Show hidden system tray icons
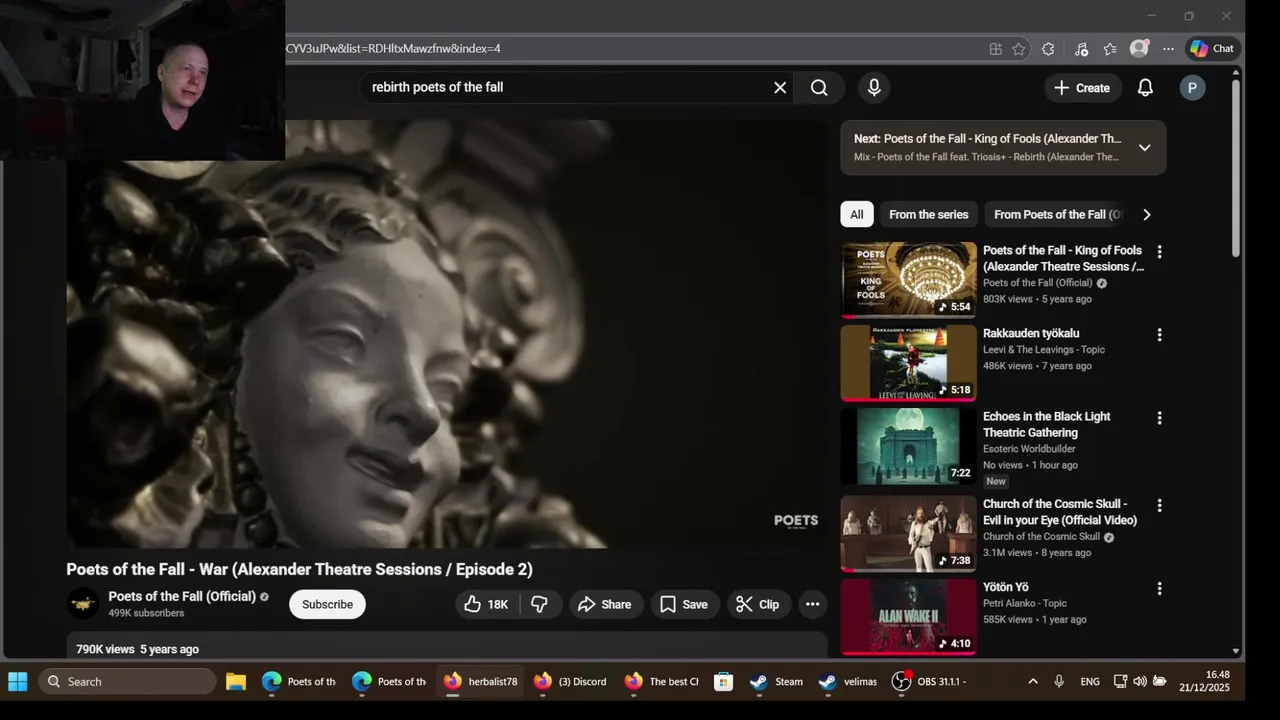This screenshot has height=720, width=1280. click(x=1033, y=682)
